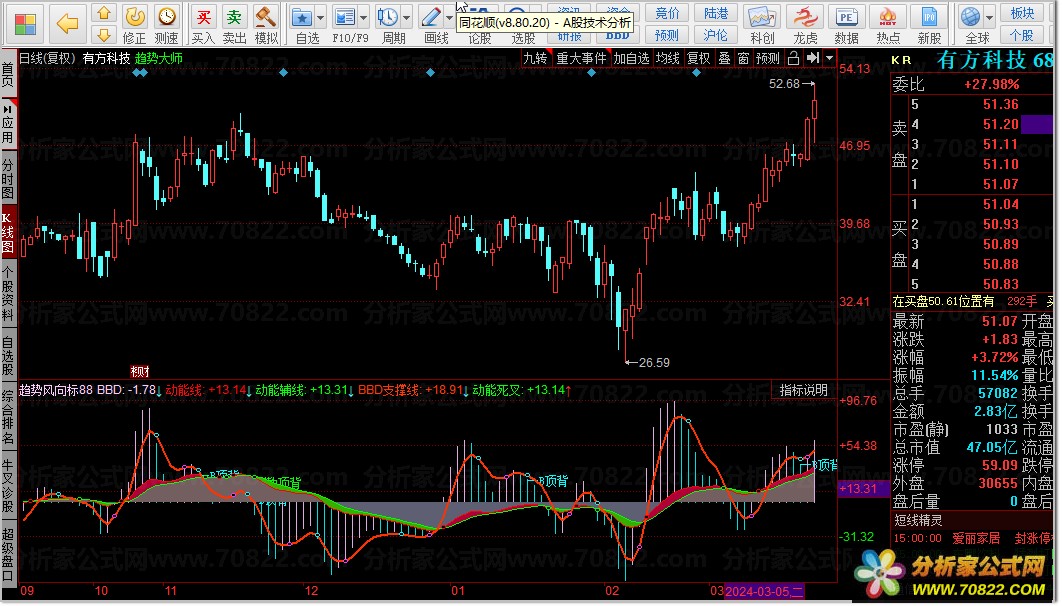Screen dimensions: 1062x606
Task: Toggle 预测 forecast in chart bar
Action: 767,59
